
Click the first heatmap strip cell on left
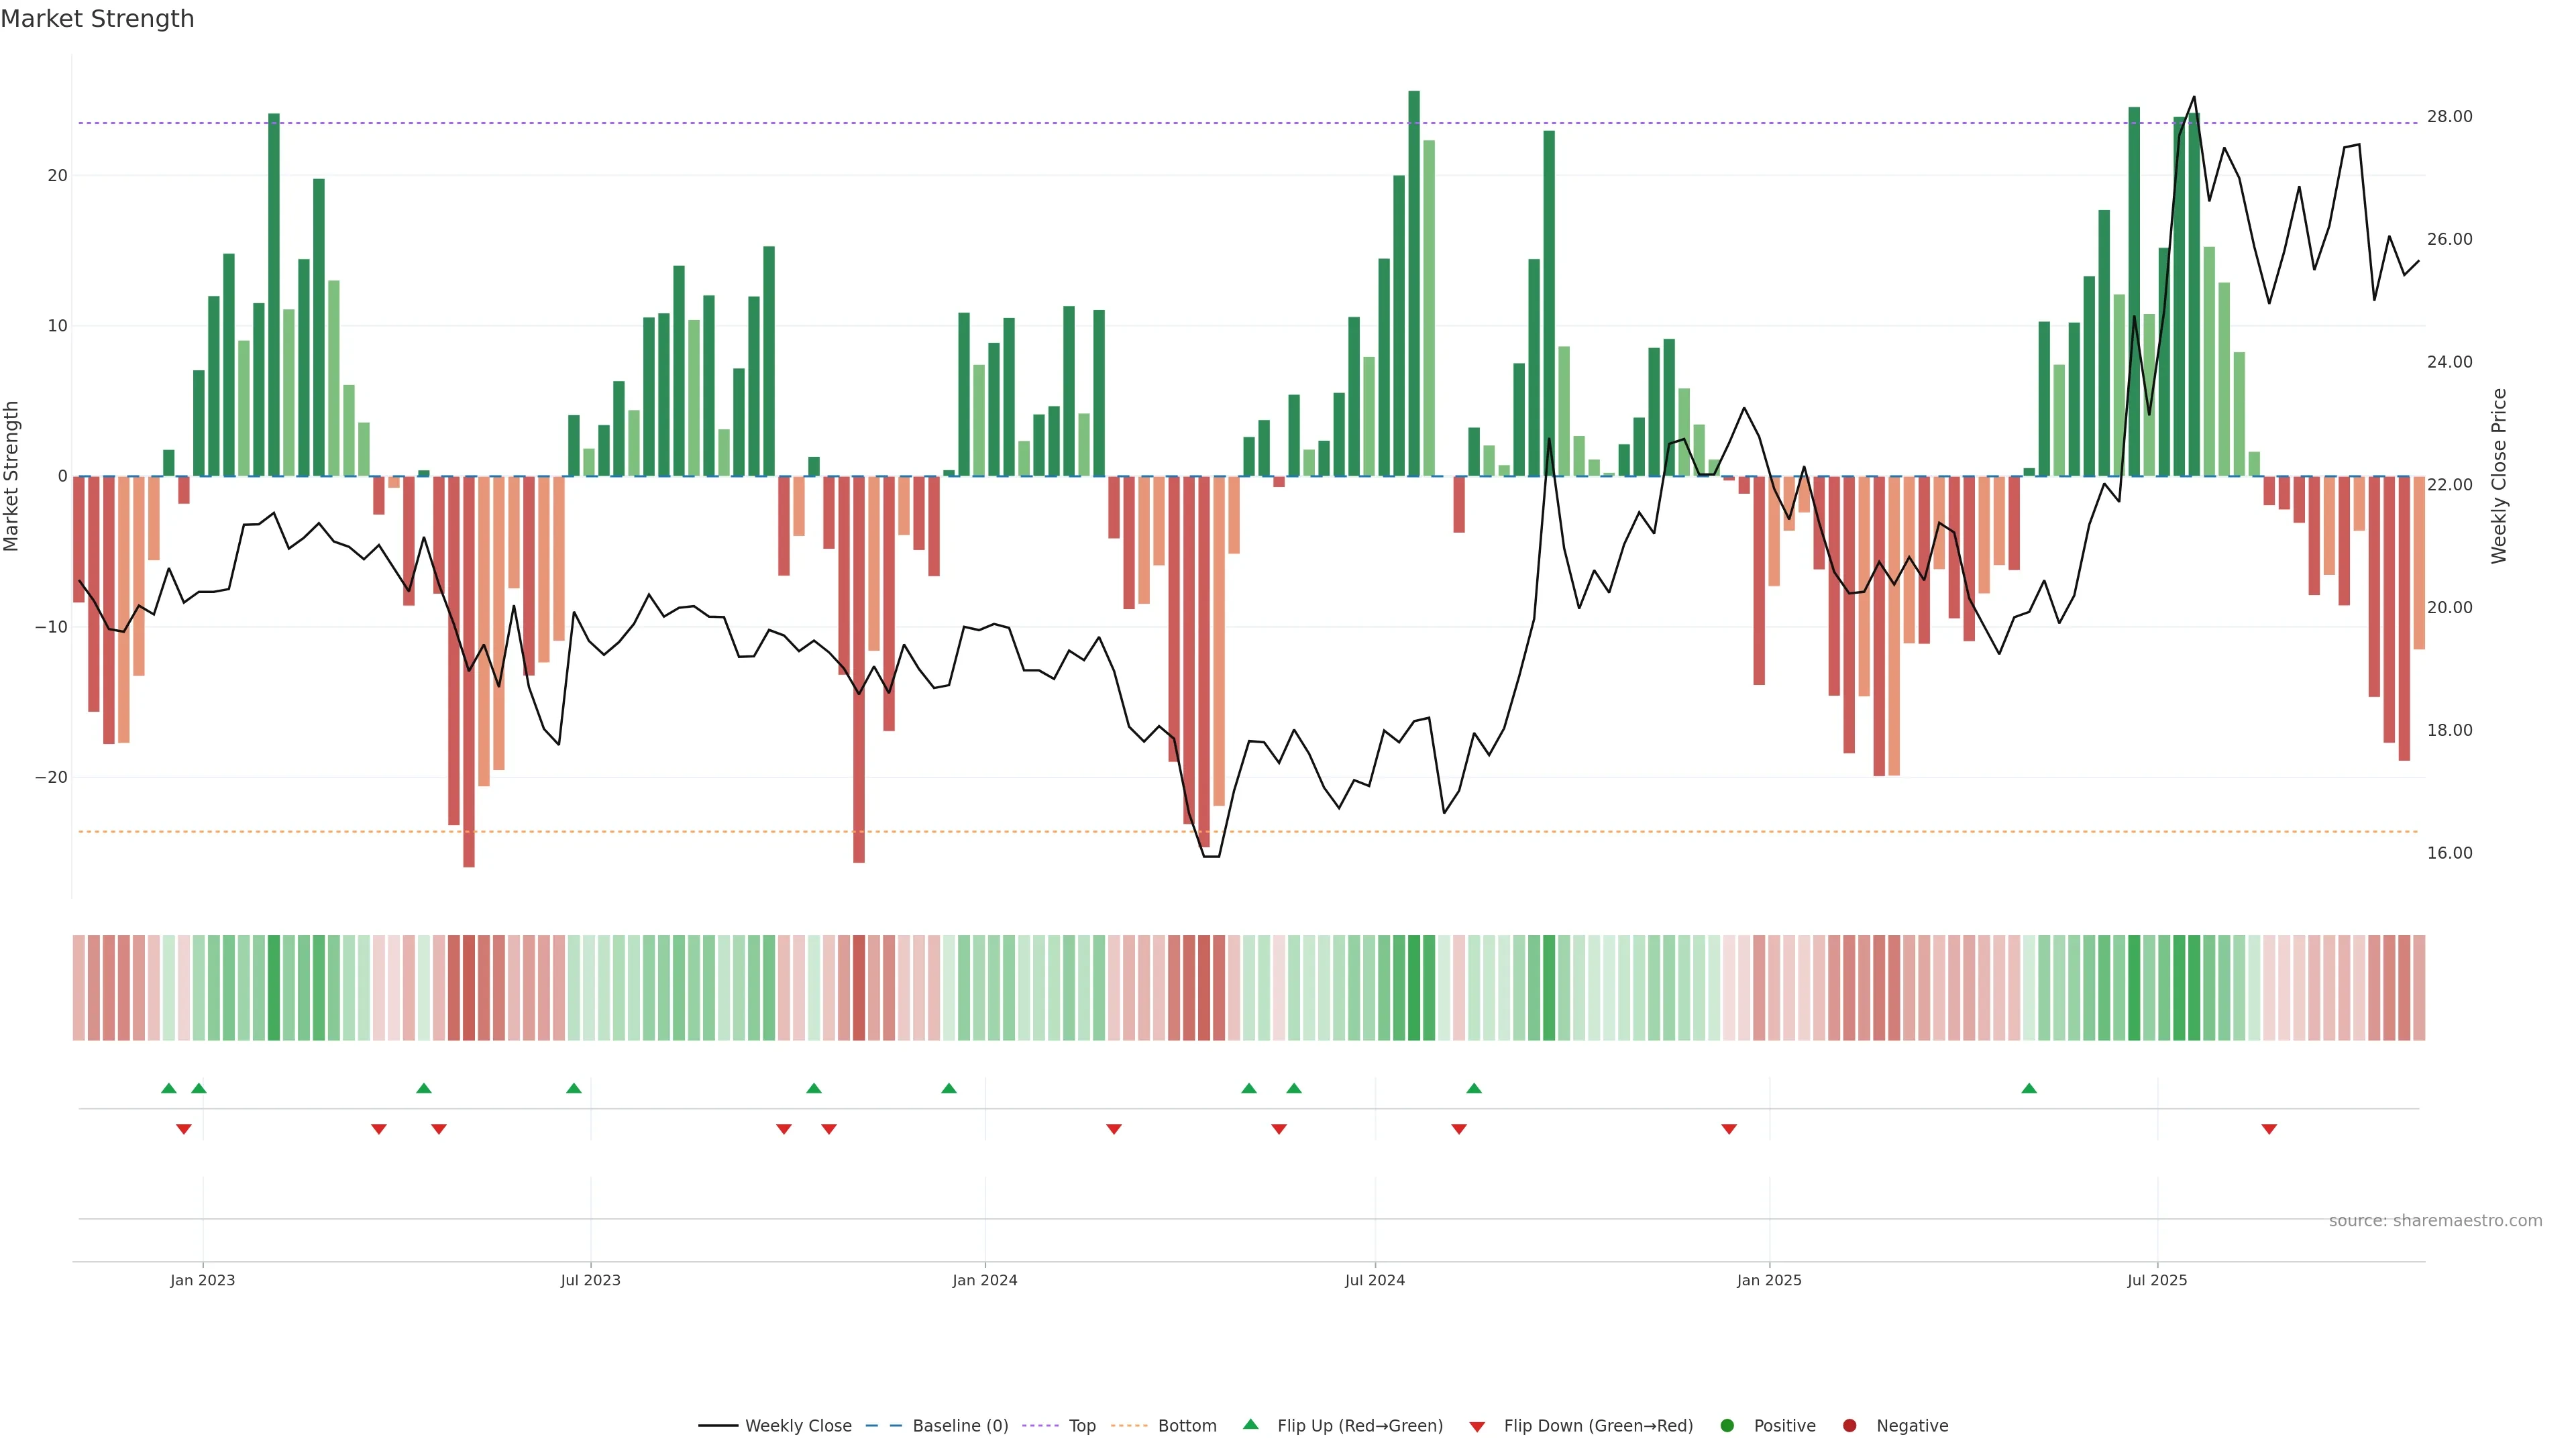coord(79,987)
